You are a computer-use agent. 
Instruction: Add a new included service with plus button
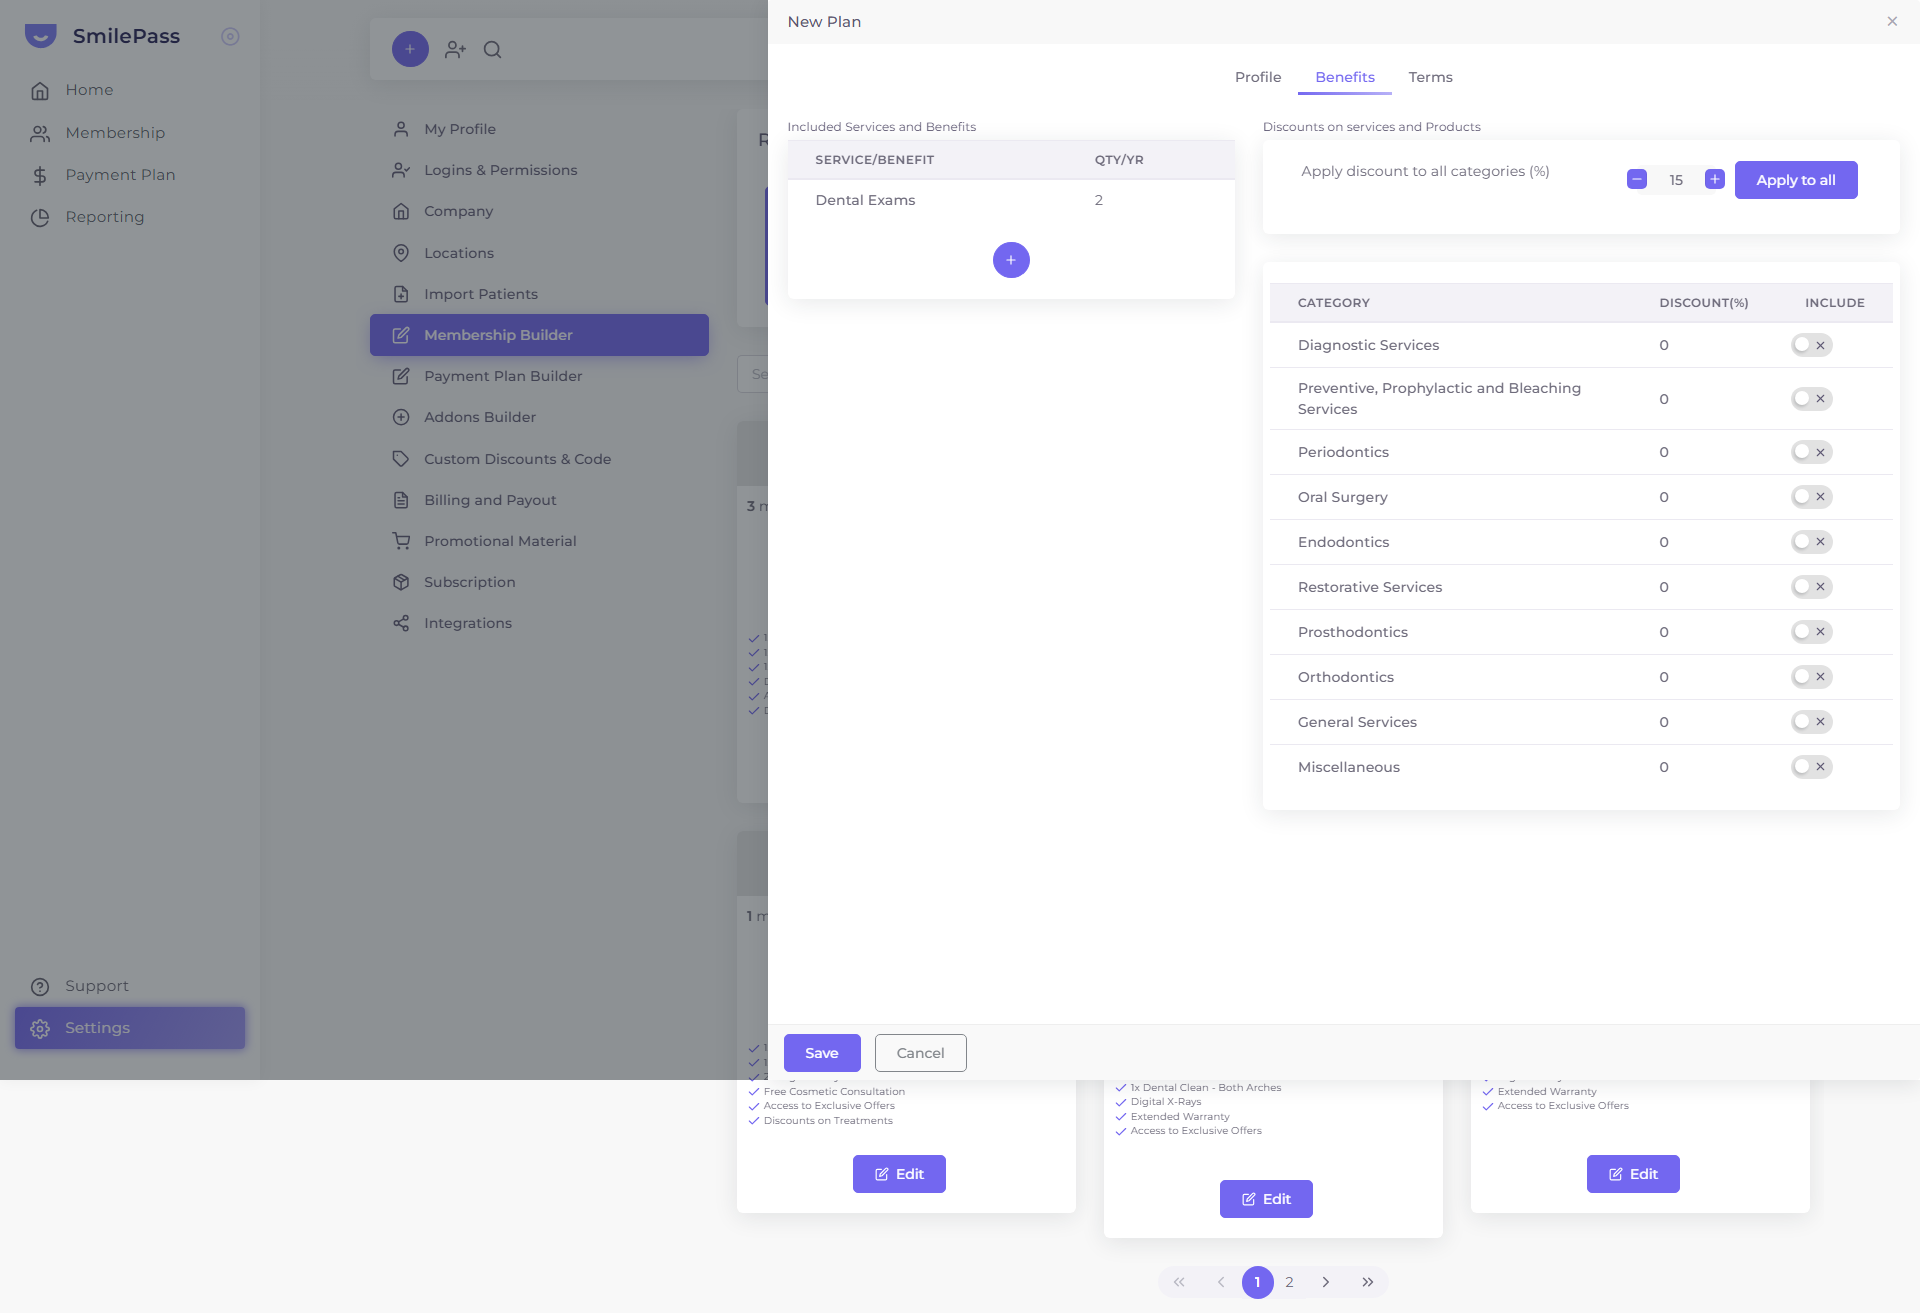coord(1011,260)
